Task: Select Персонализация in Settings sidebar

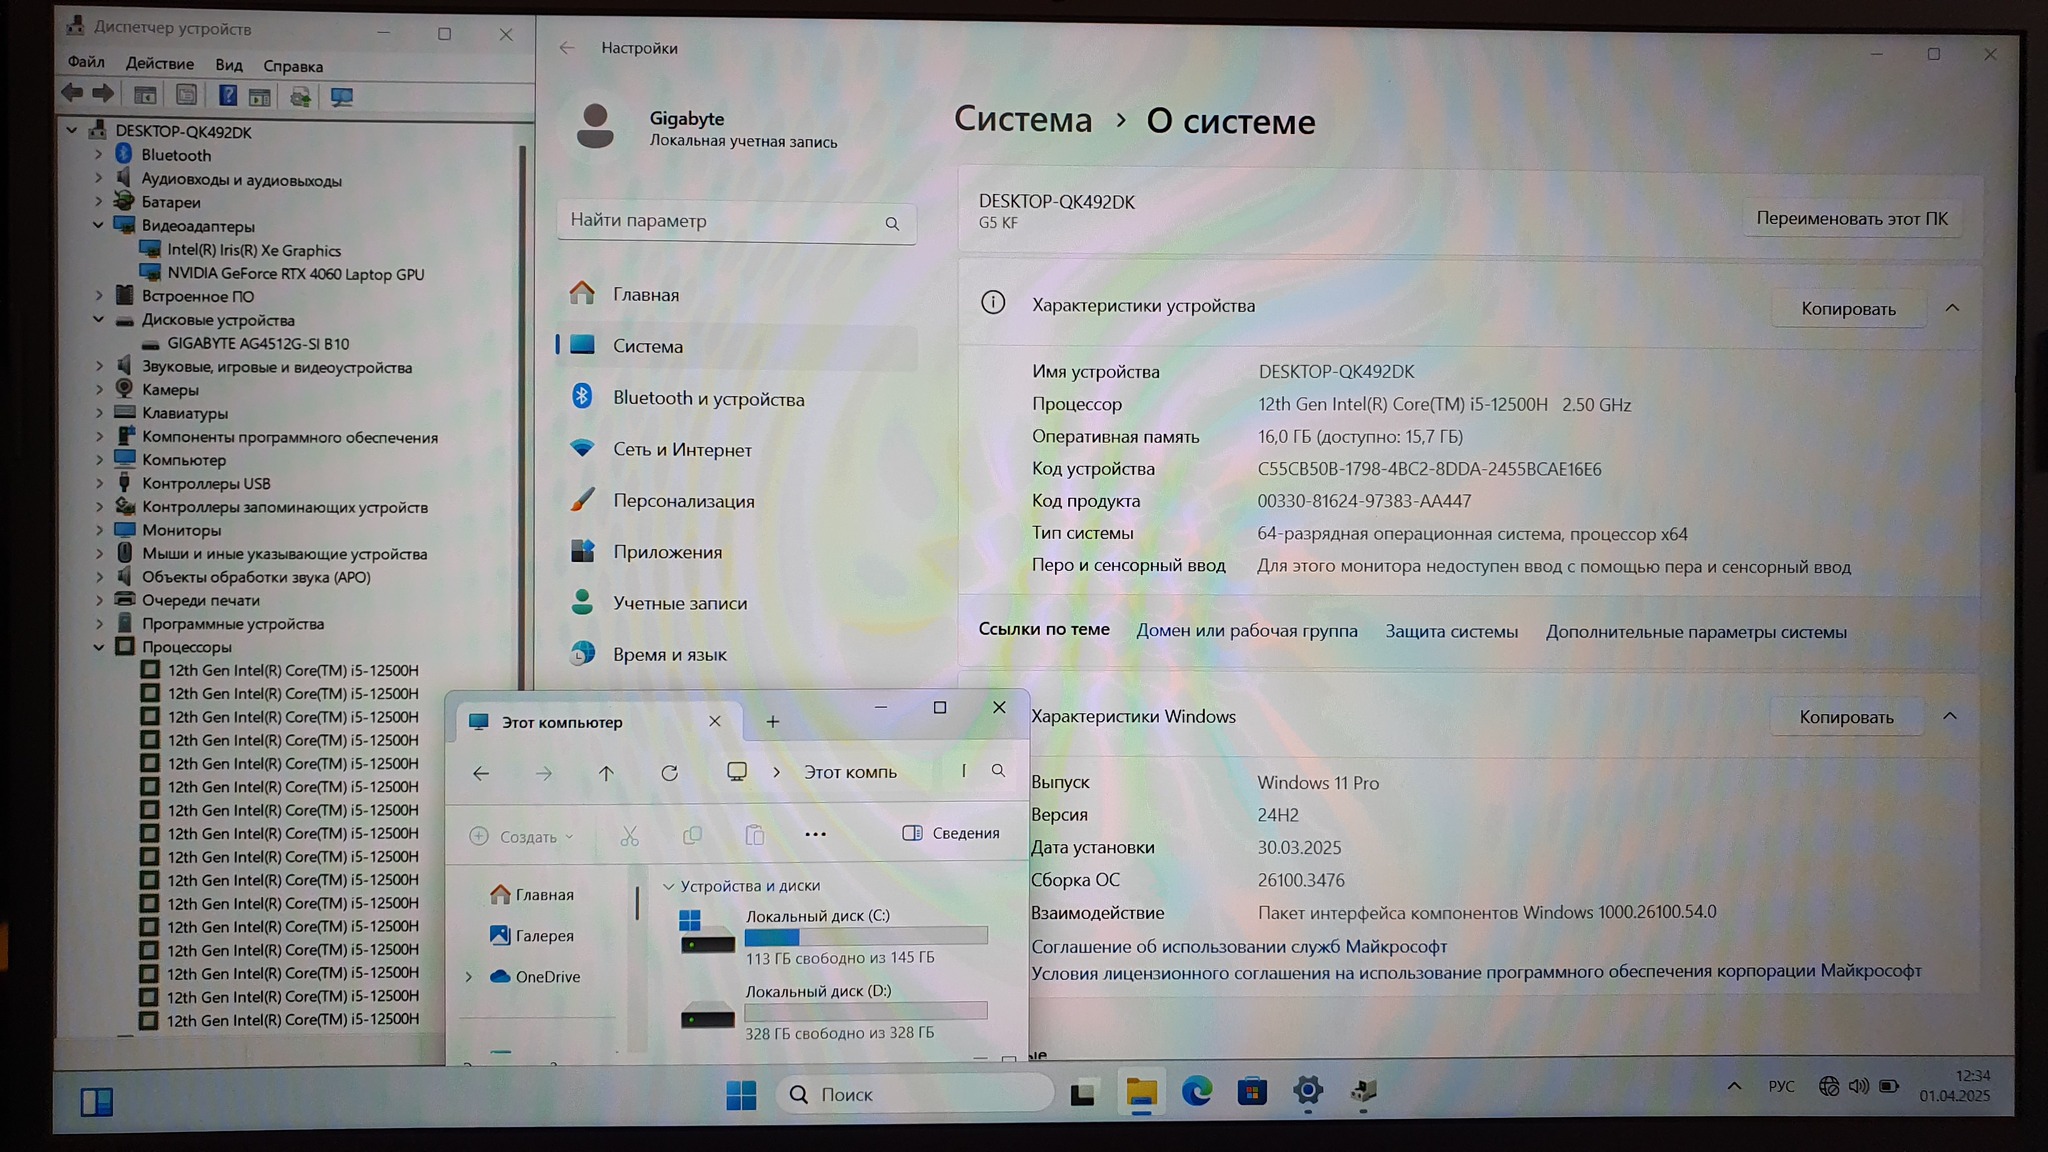Action: tap(683, 501)
